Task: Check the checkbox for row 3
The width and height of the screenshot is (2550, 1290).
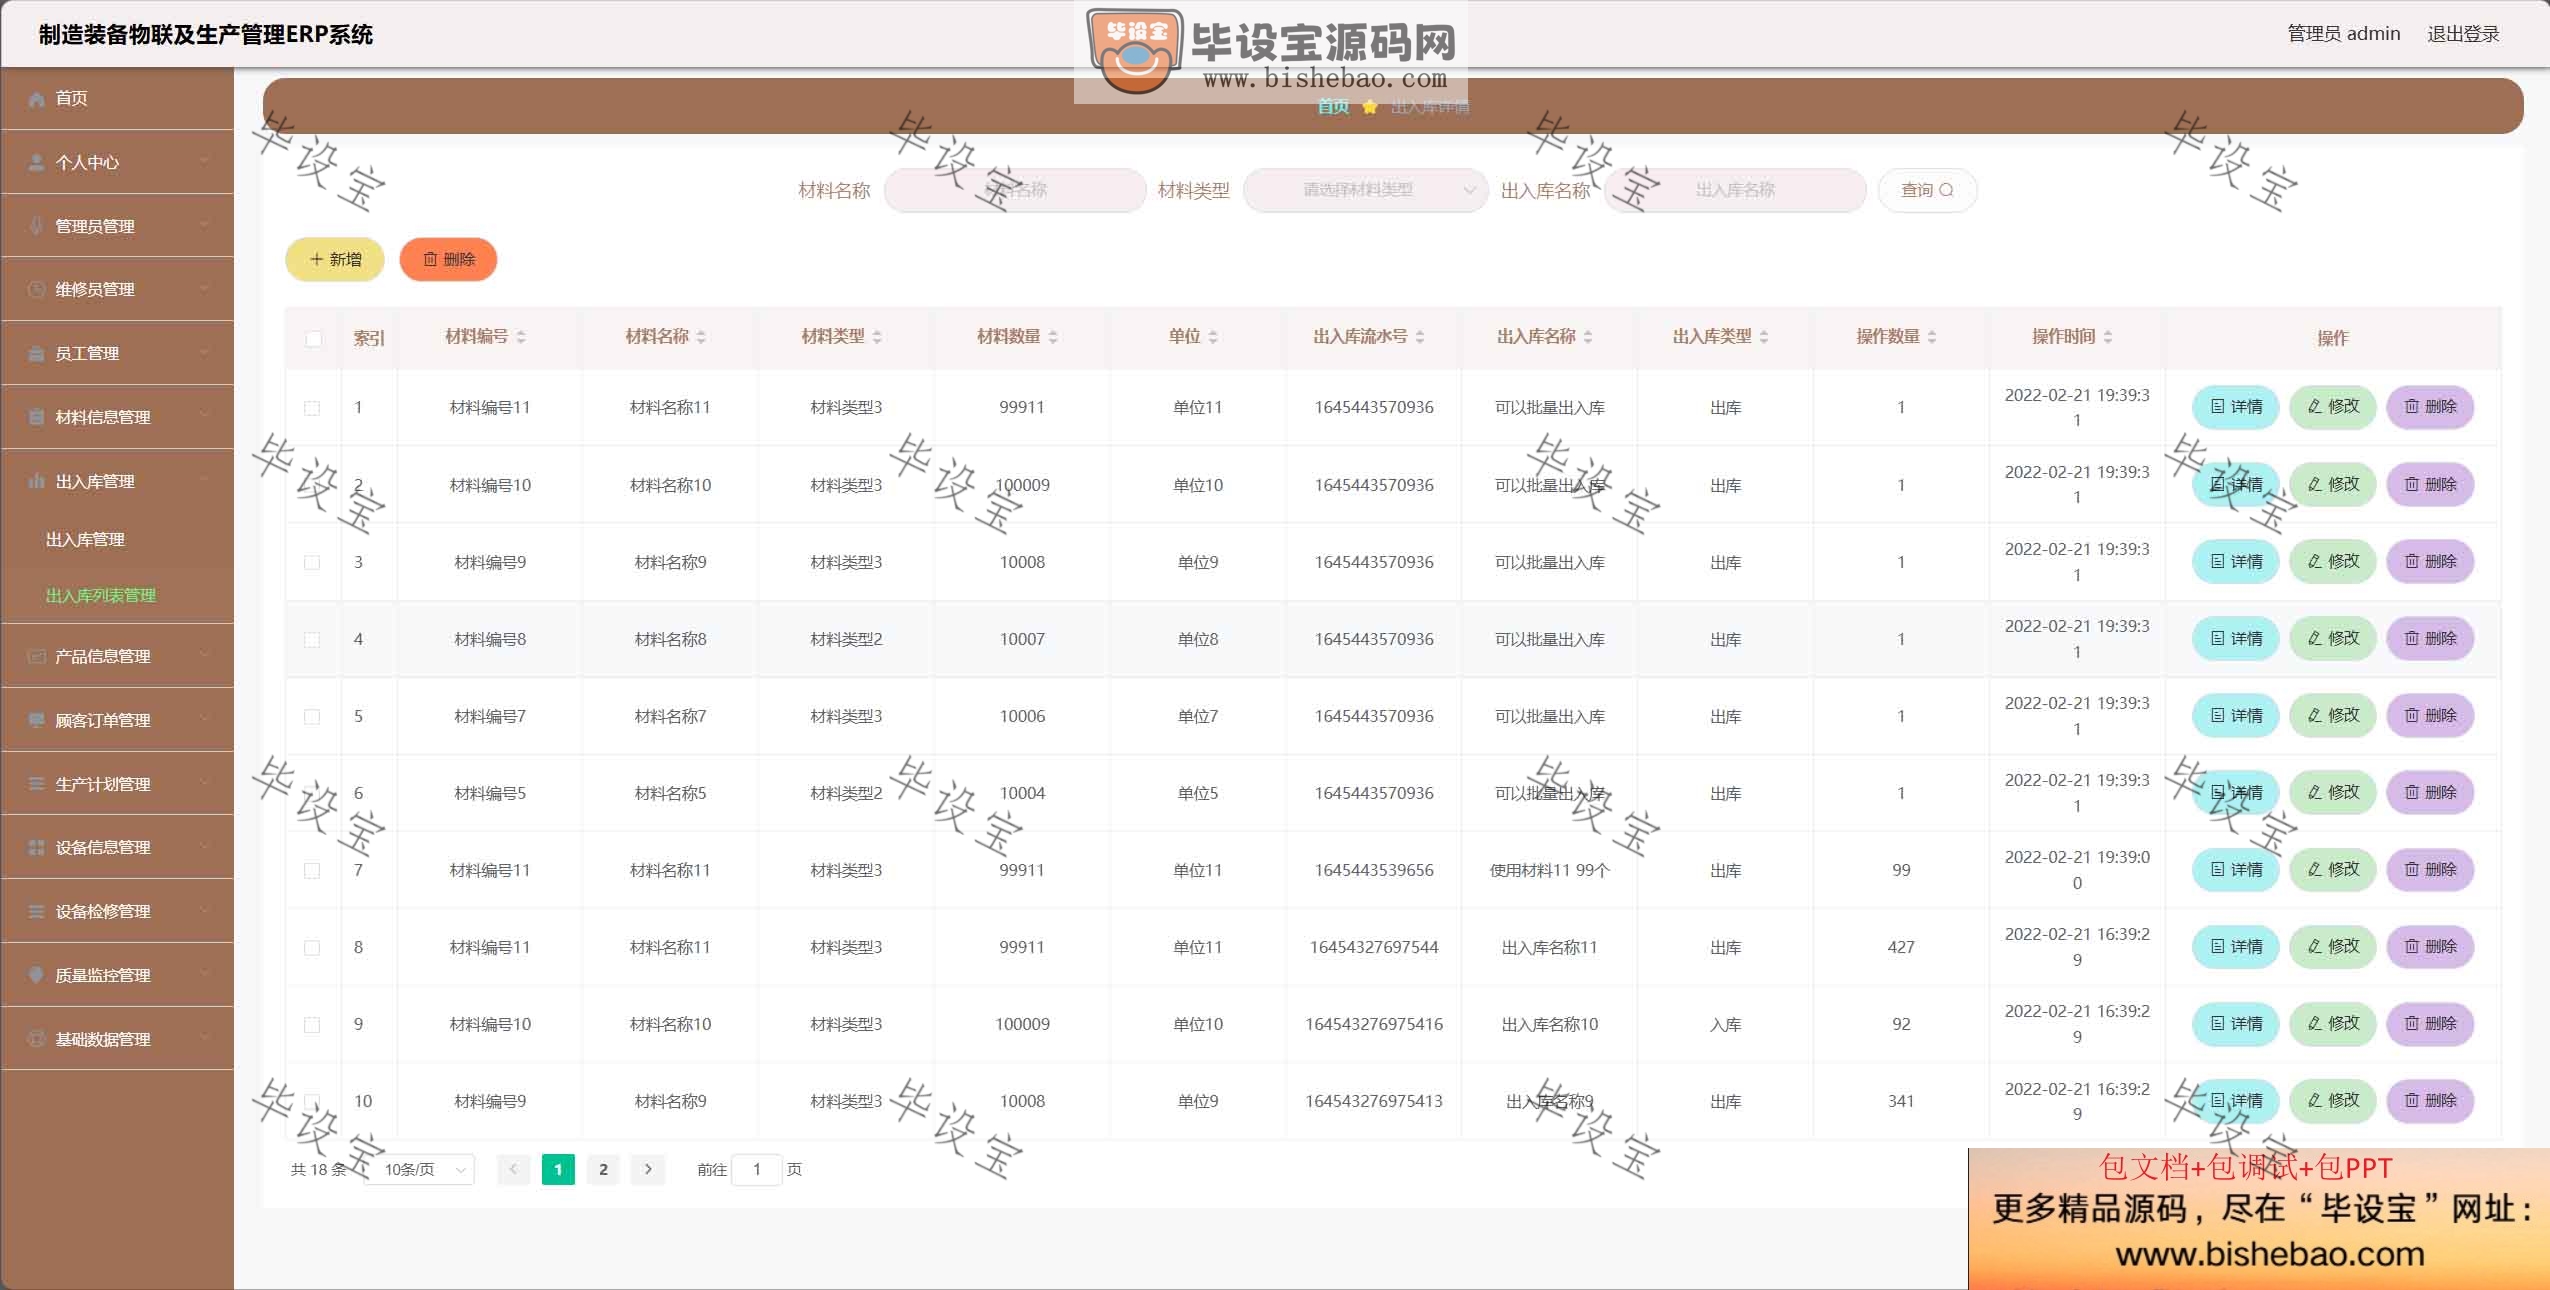Action: [312, 562]
